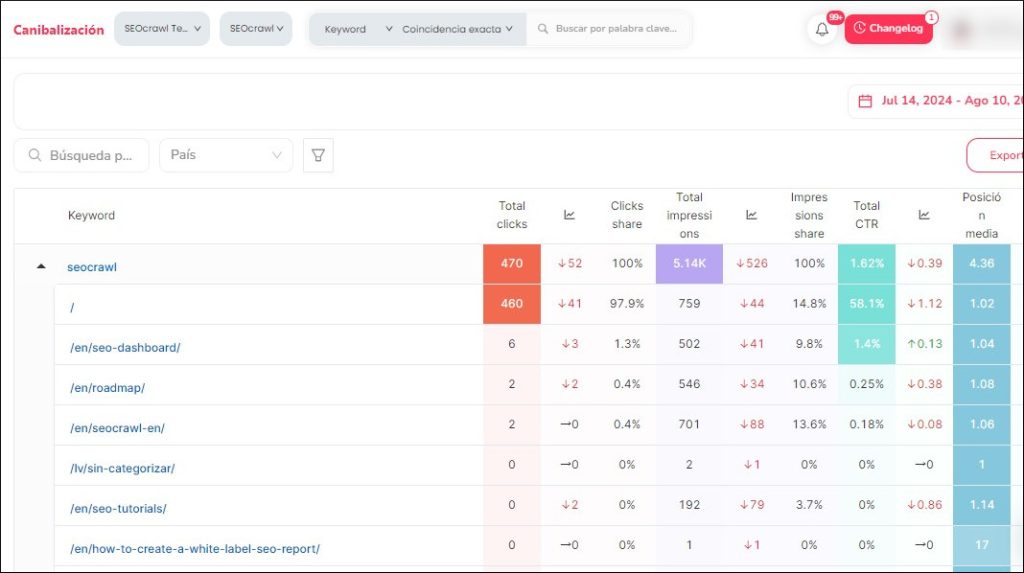Screen dimensions: 1024x573
Task: Click trend chart icon after Total CTR column
Action: click(x=924, y=215)
